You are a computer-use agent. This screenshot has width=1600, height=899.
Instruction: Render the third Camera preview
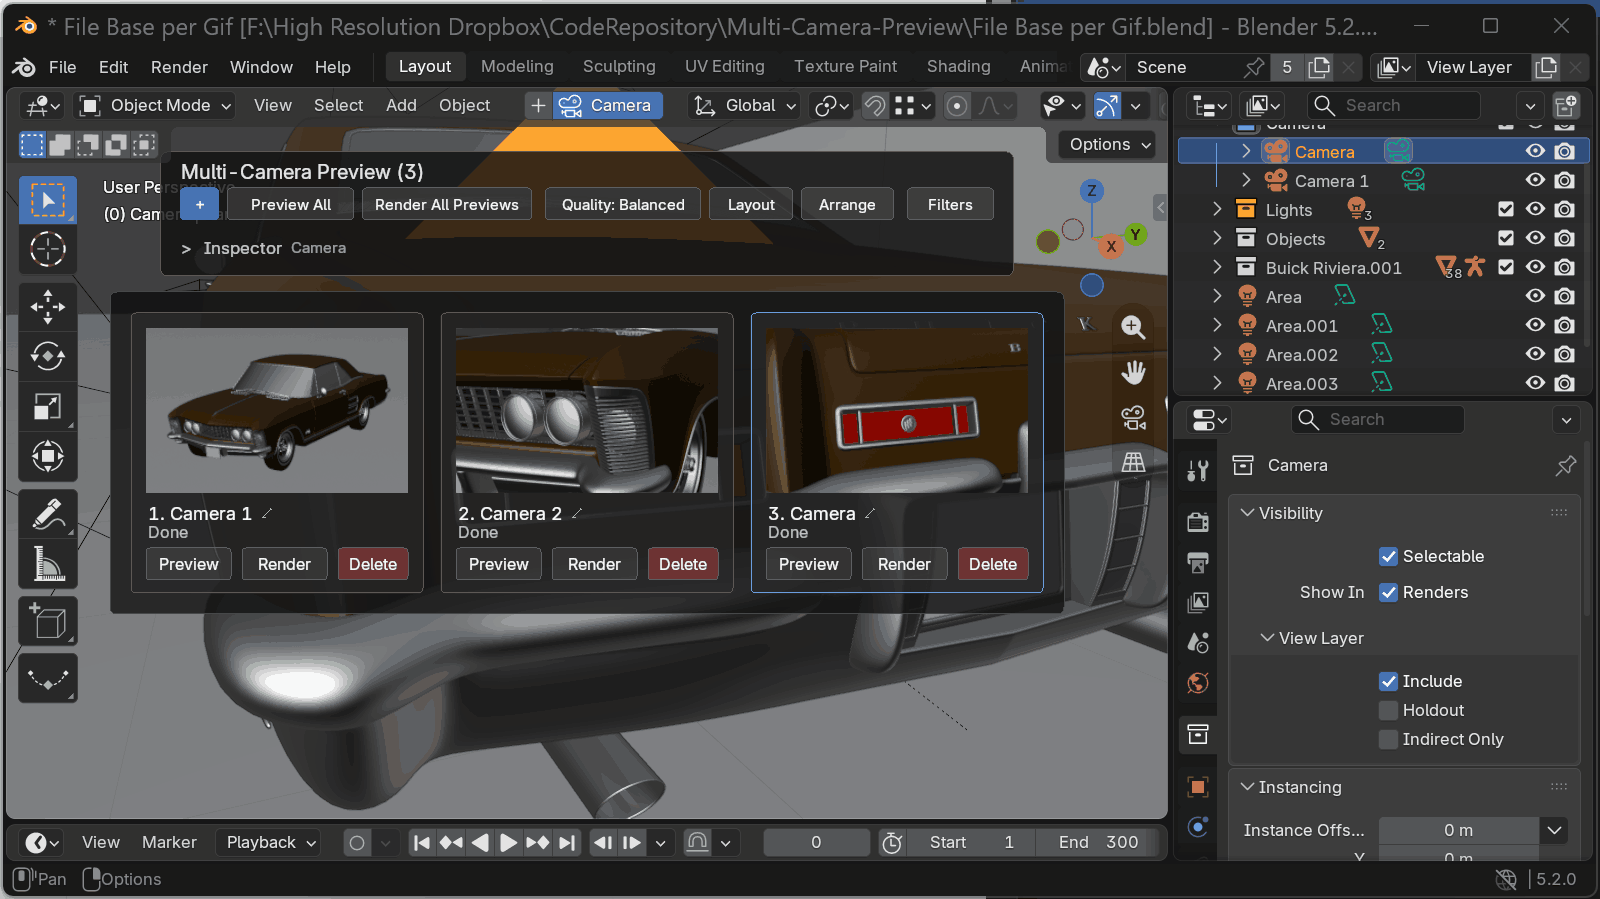click(x=904, y=564)
